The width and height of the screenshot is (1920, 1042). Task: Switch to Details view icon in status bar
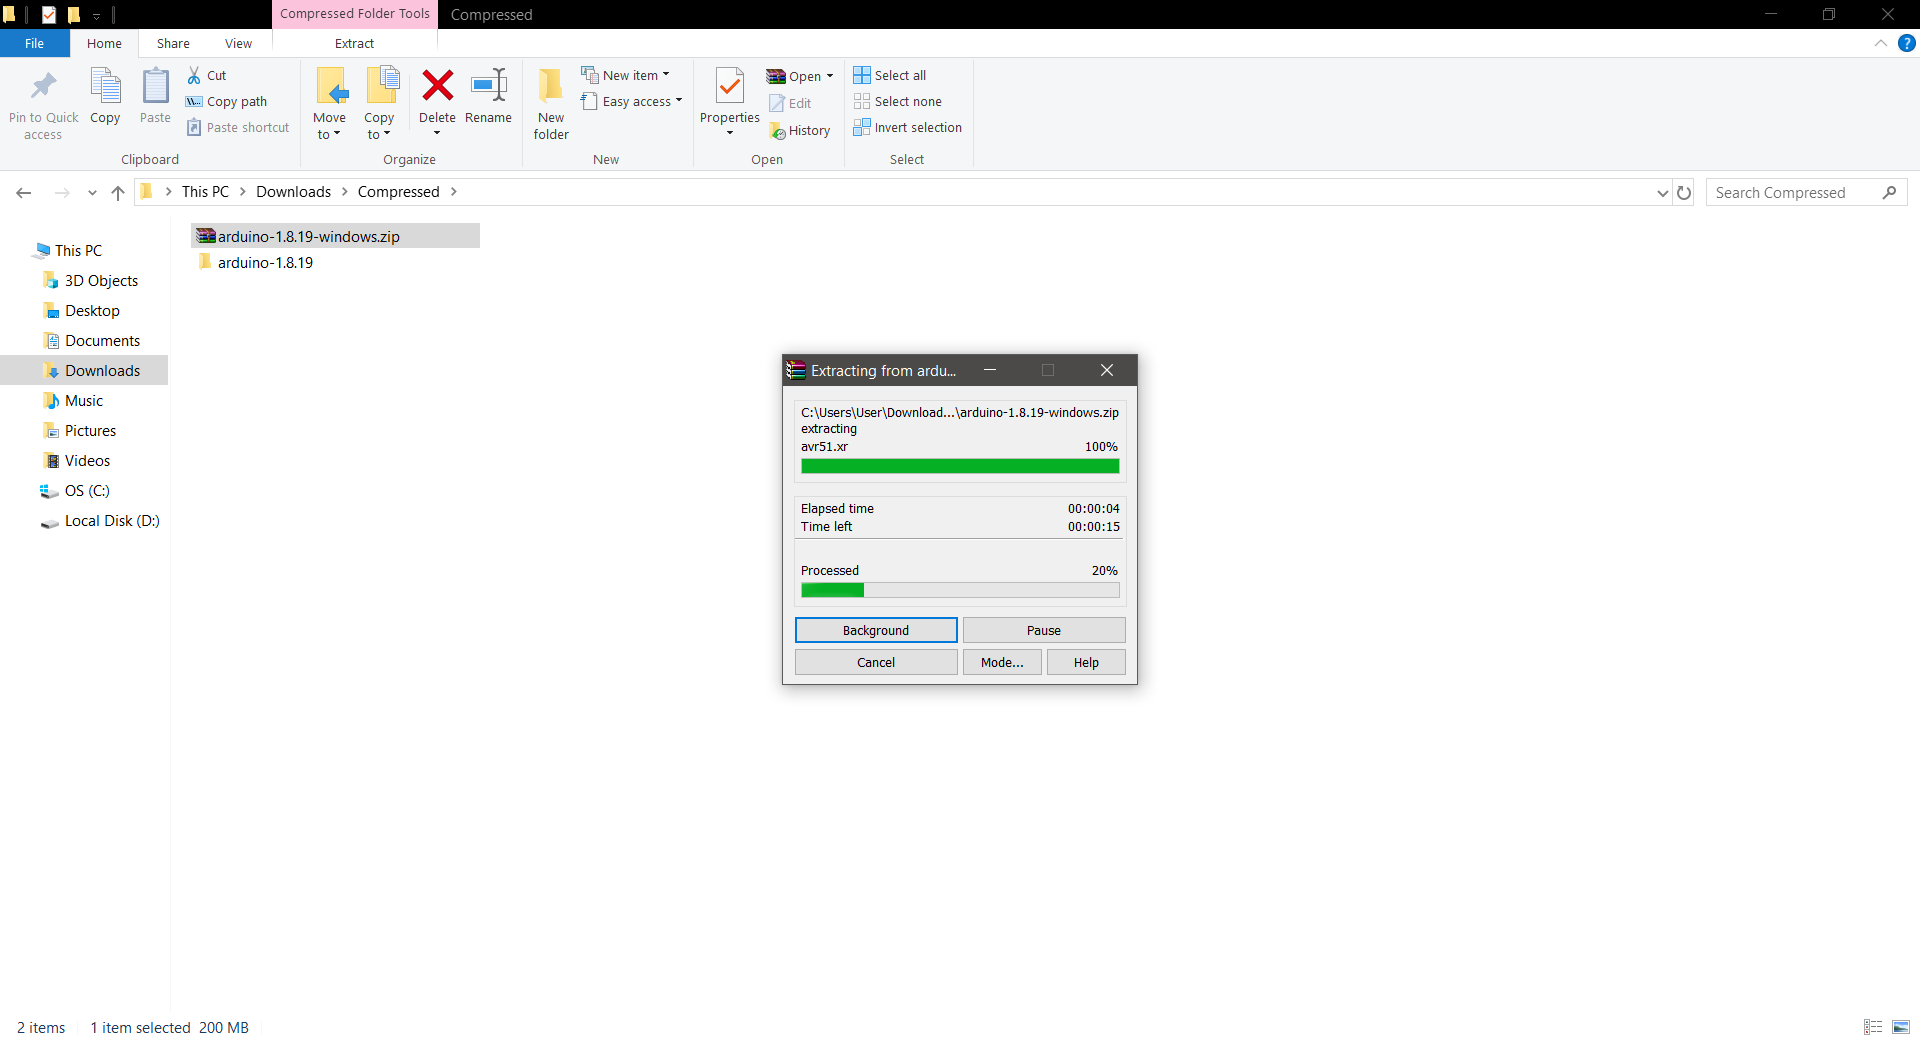[1873, 1027]
